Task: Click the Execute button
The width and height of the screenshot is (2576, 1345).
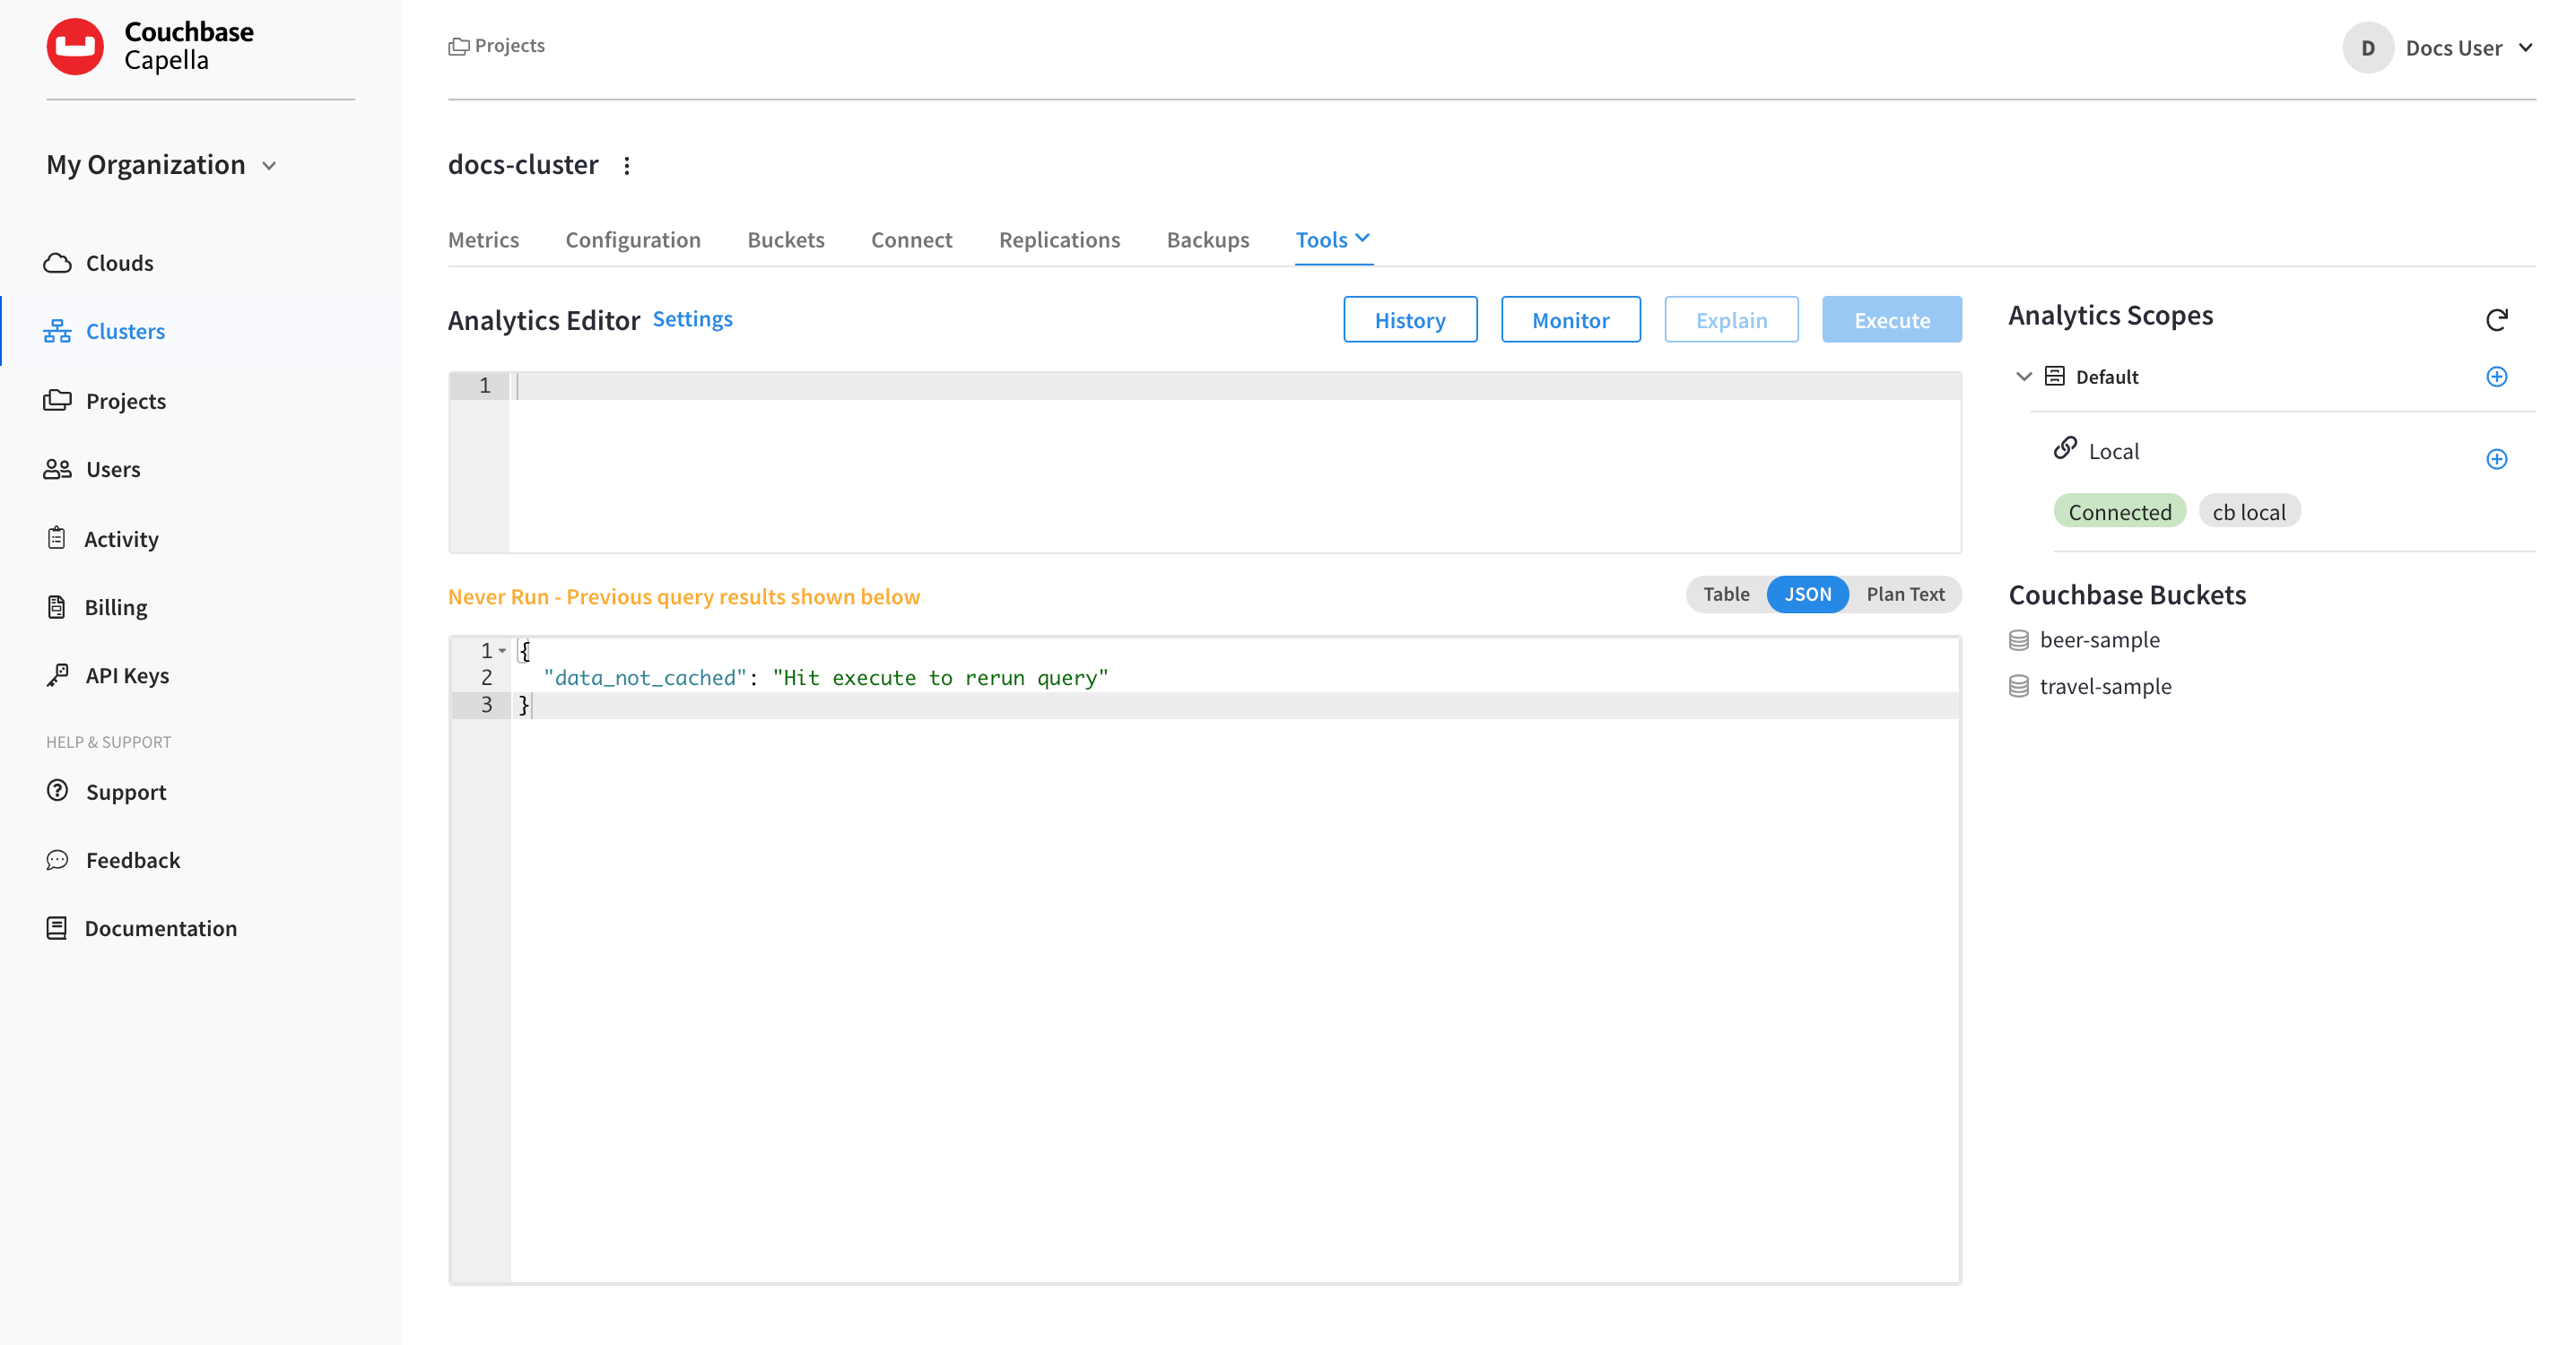Action: coord(1891,319)
